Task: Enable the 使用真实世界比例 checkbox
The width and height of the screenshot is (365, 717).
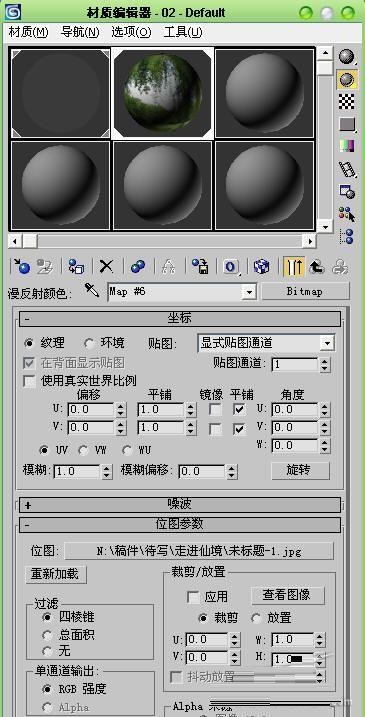Action: click(x=30, y=381)
